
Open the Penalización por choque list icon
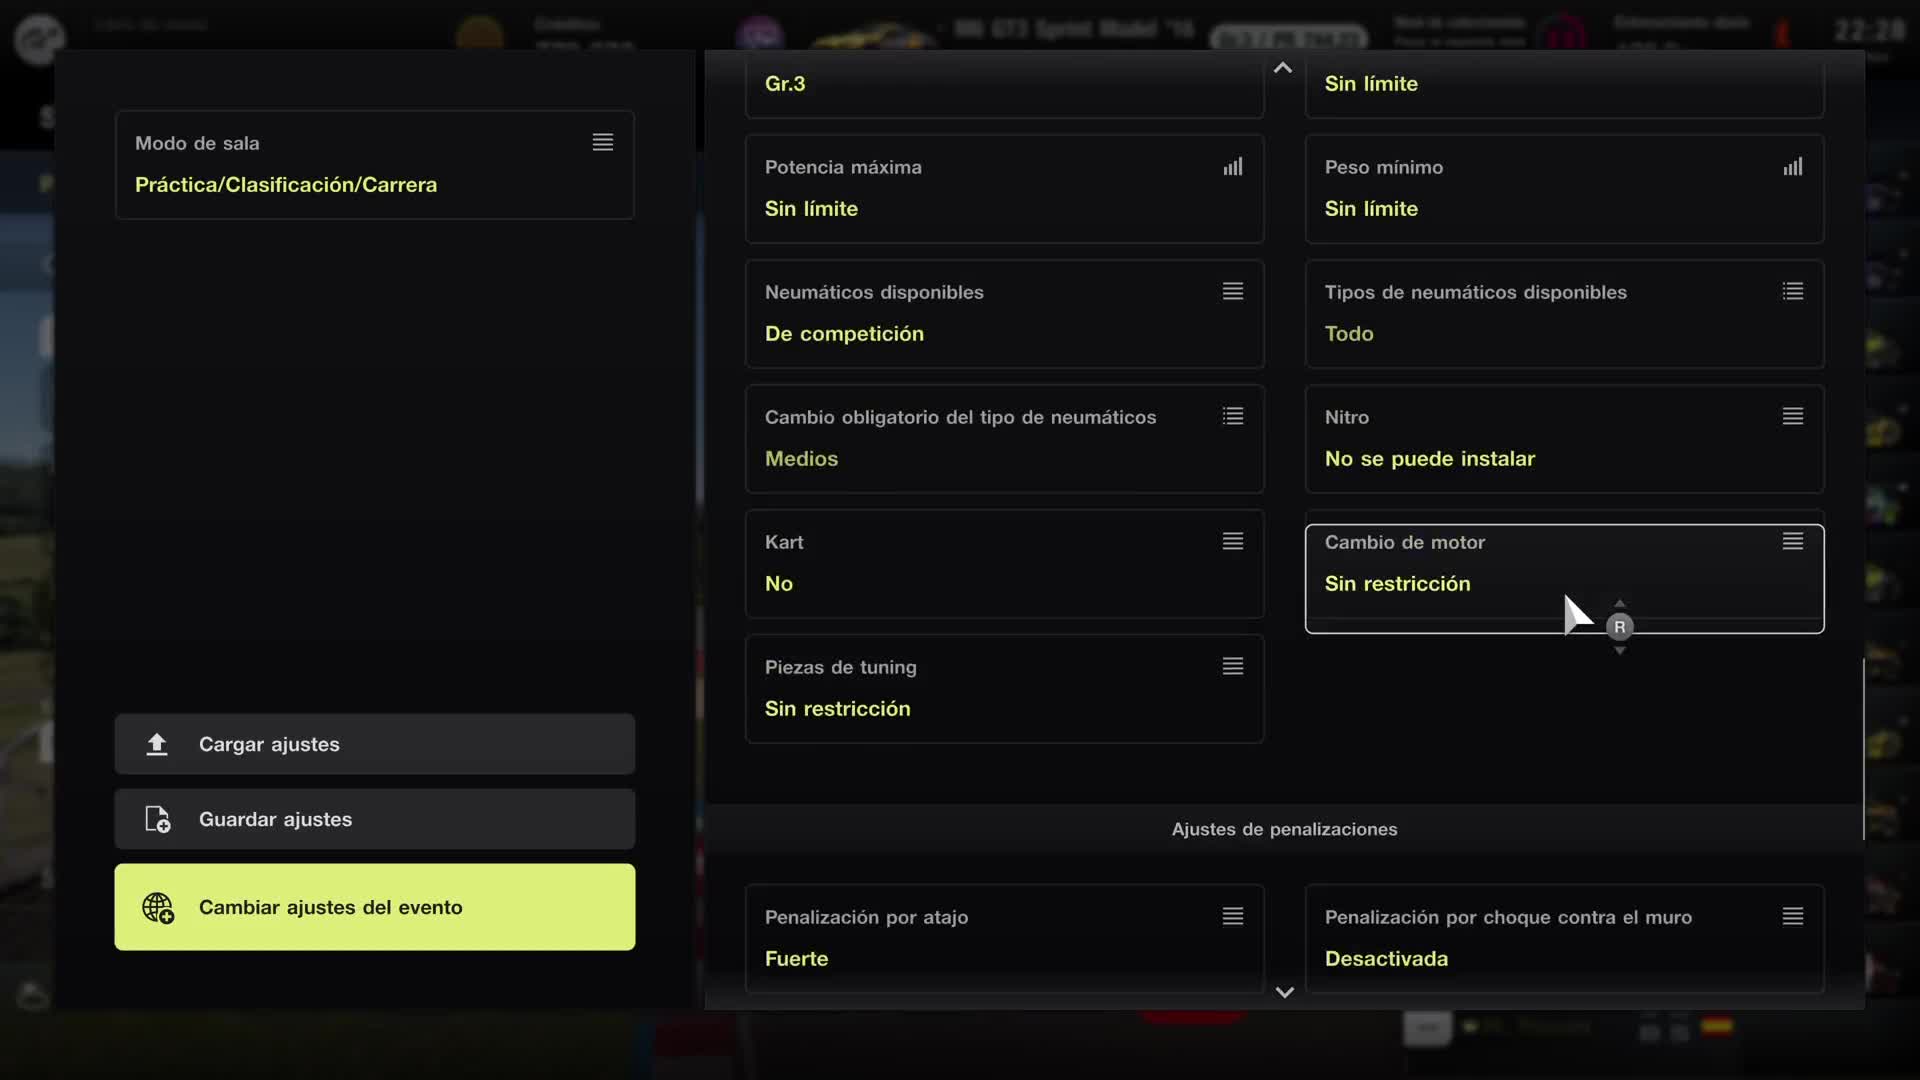[x=1792, y=916]
